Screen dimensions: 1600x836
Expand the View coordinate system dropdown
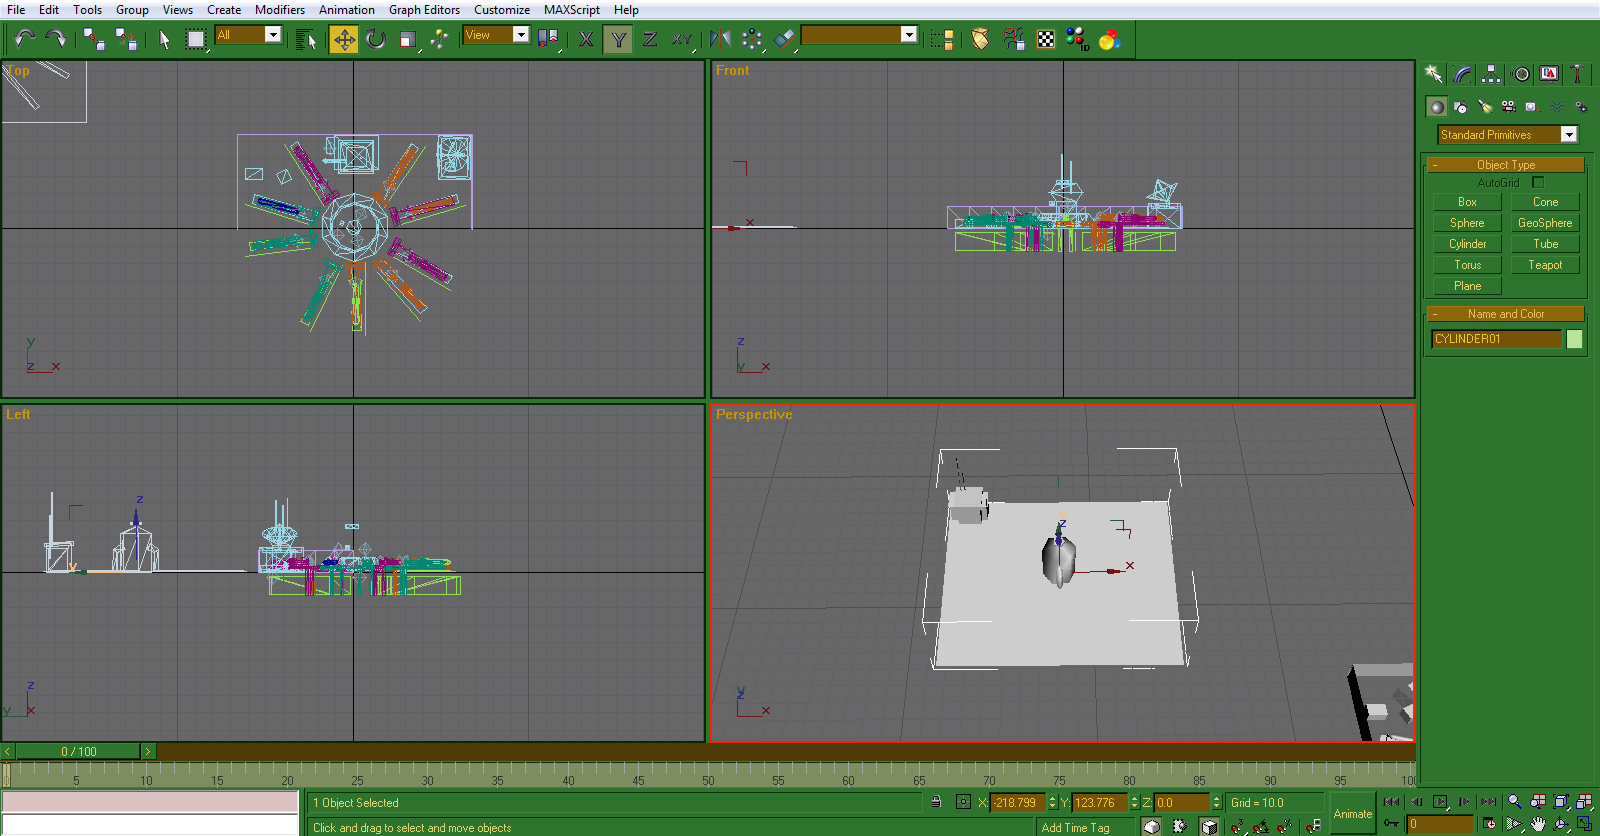521,35
